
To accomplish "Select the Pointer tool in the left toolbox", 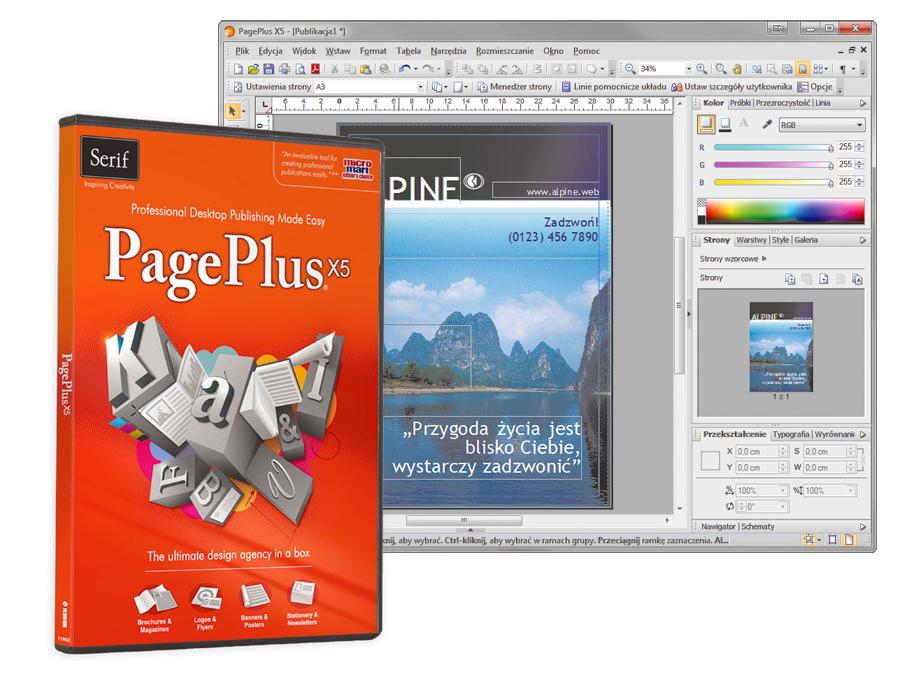I will coord(233,112).
